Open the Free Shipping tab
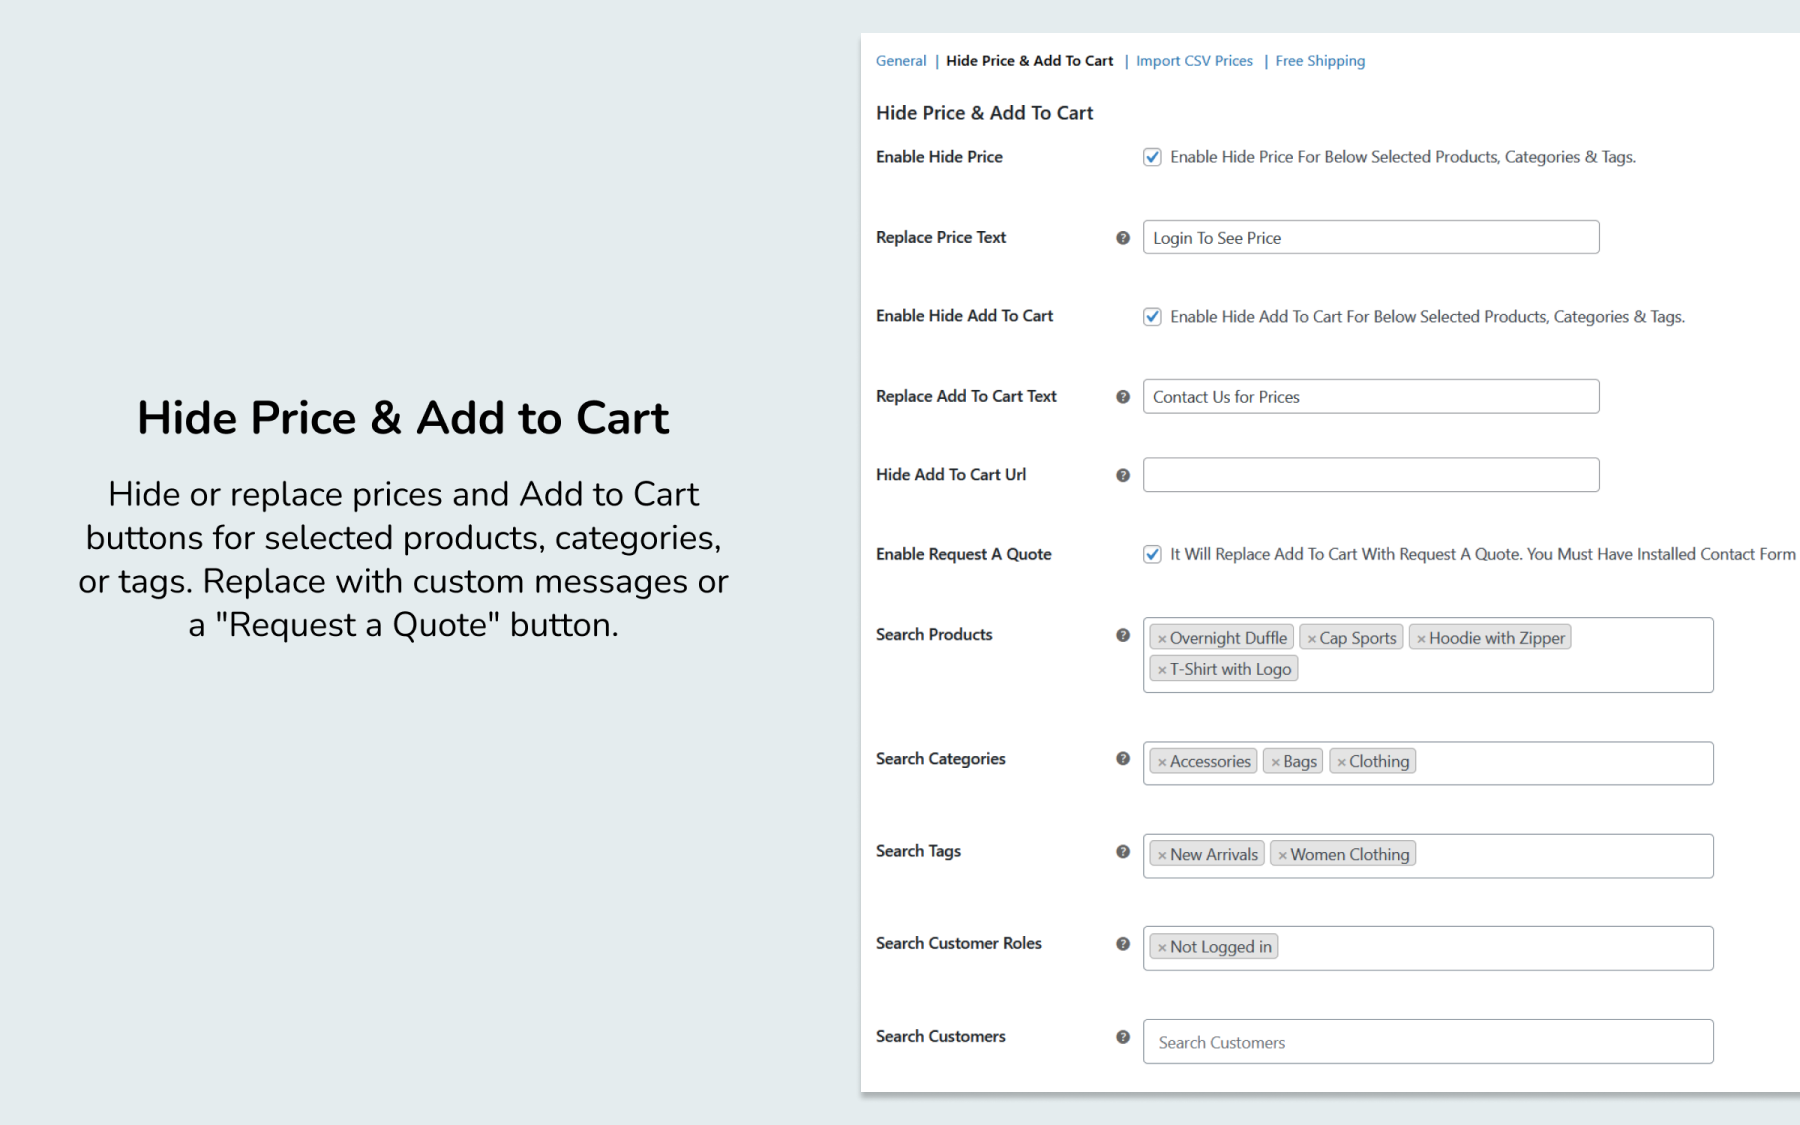 [1320, 61]
